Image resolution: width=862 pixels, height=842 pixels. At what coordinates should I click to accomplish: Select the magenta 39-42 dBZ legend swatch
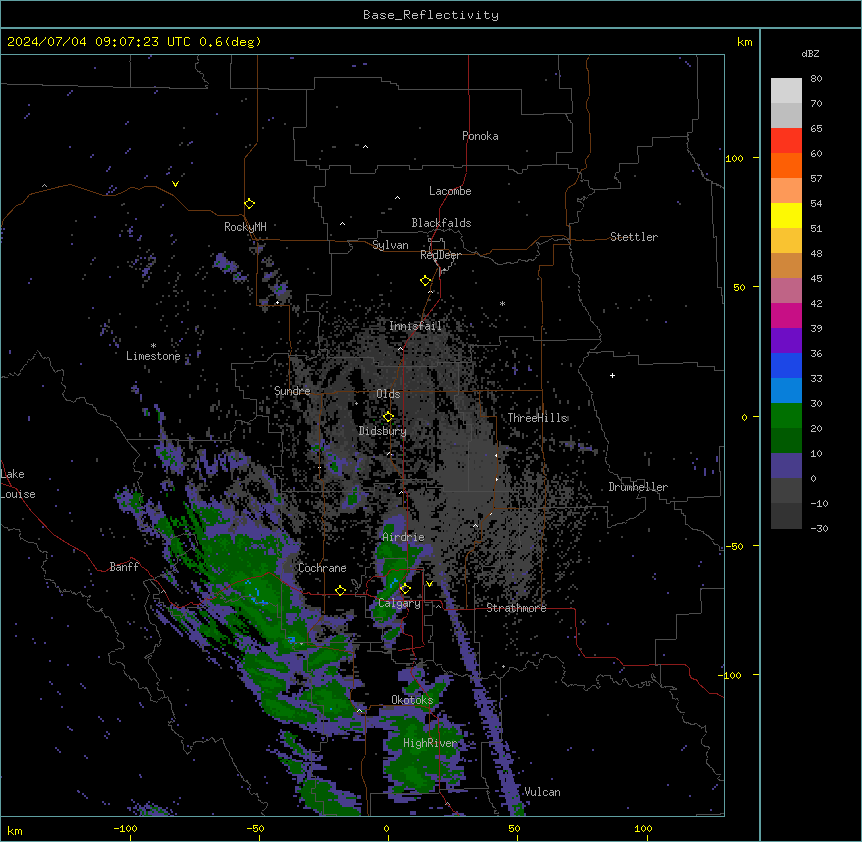[x=786, y=315]
